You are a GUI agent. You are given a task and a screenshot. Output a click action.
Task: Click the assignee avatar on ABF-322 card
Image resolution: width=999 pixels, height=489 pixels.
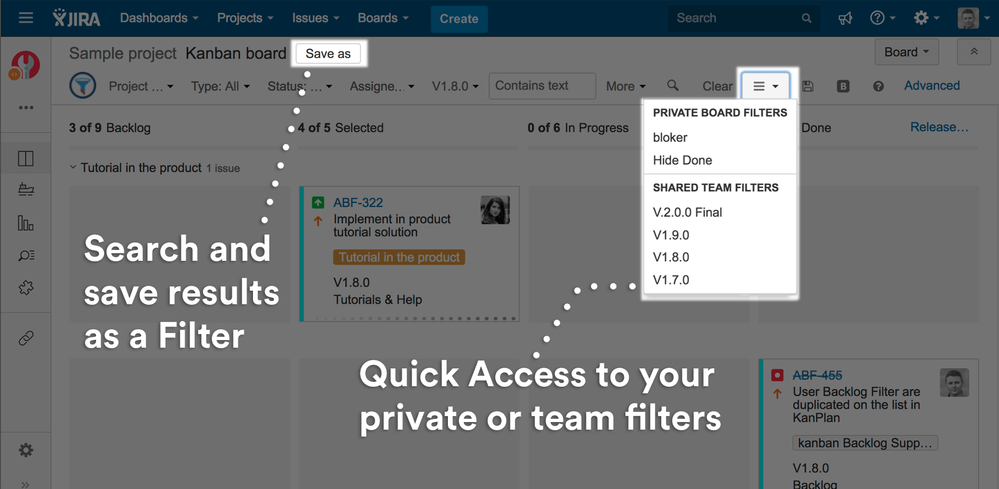click(495, 209)
